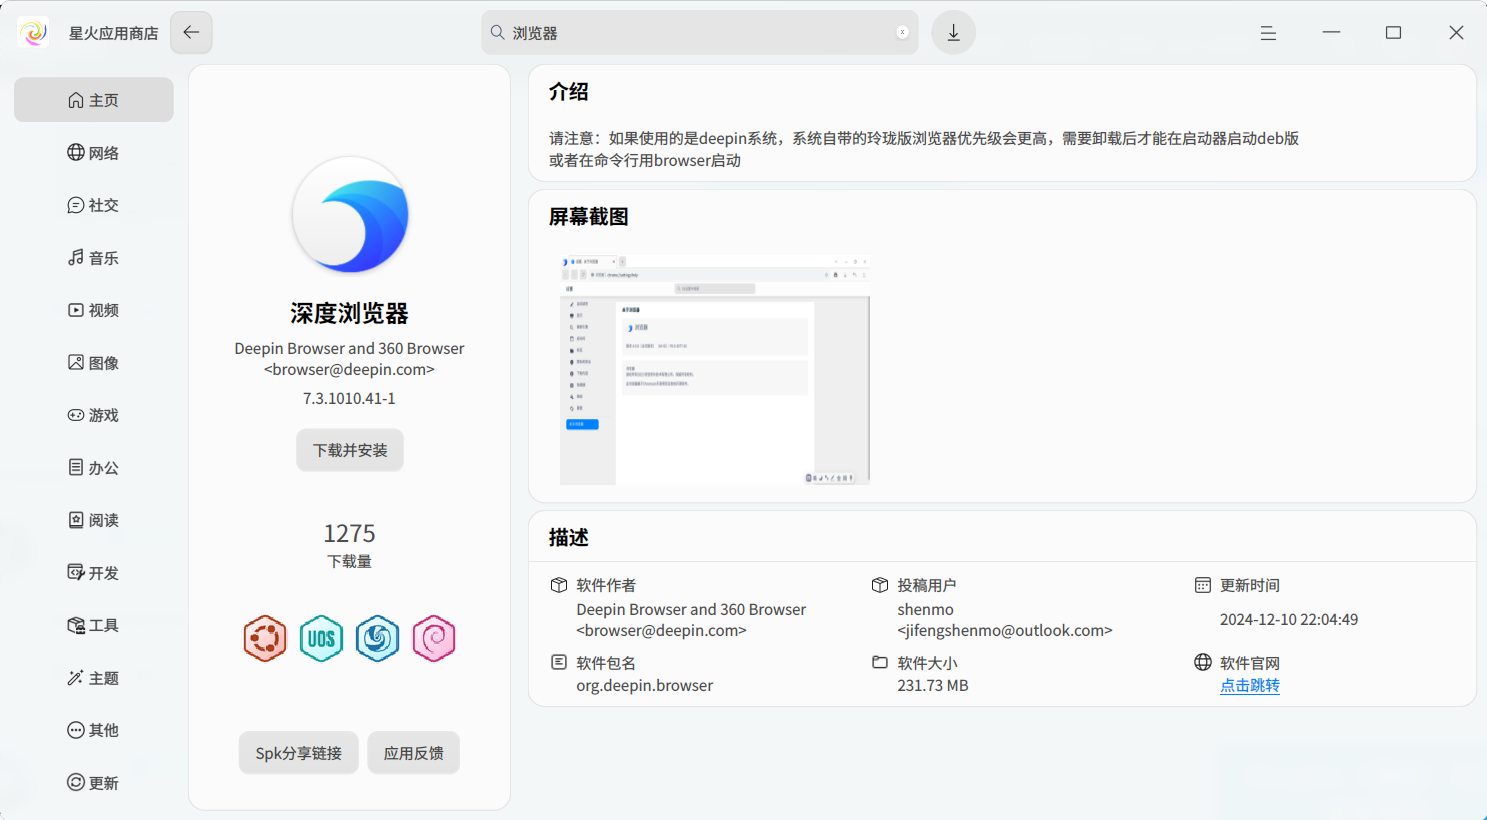This screenshot has height=820, width=1487.
Task: Open the 社交 category
Action: pyautogui.click(x=93, y=205)
